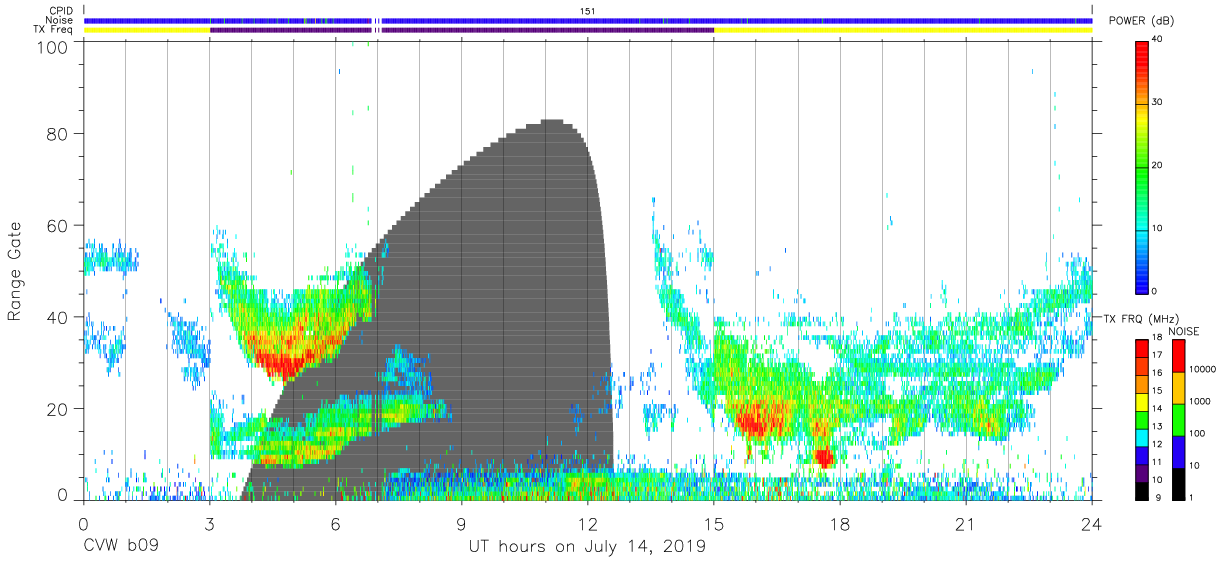Select the POWER (dB) legend title
Screen dimensions: 1228x567
1141,21
